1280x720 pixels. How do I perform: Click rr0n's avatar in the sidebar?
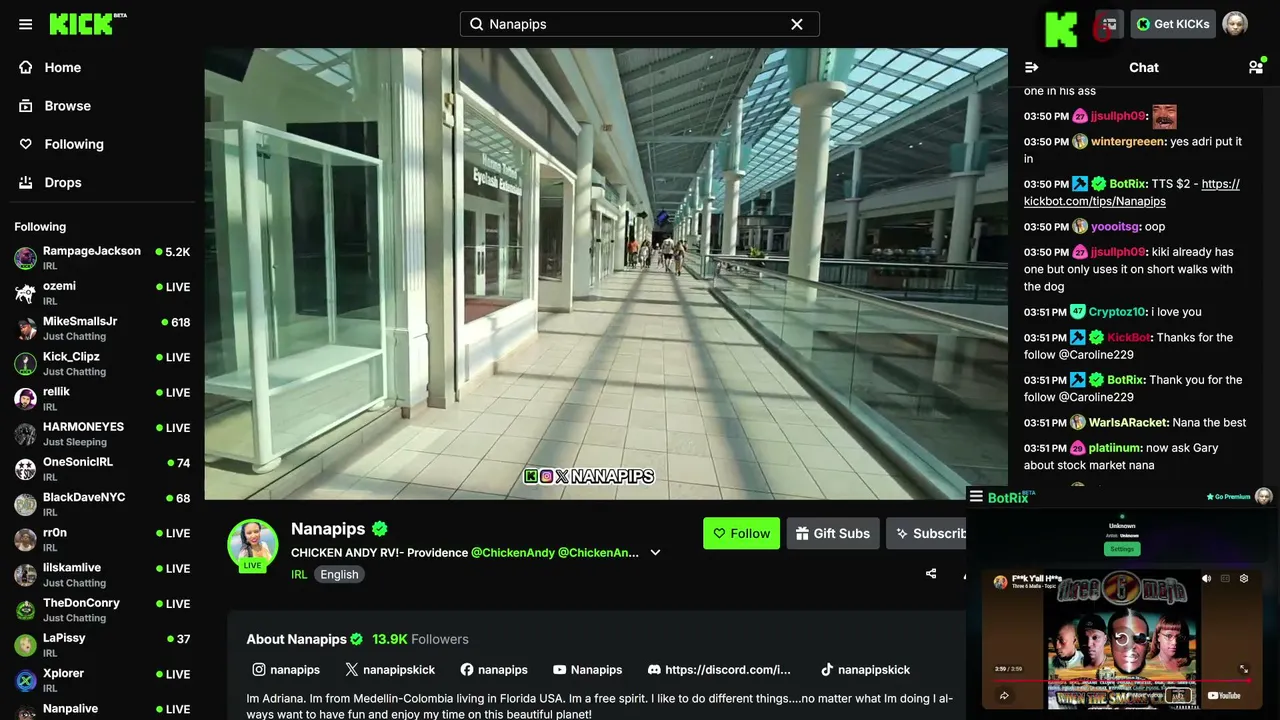click(25, 539)
